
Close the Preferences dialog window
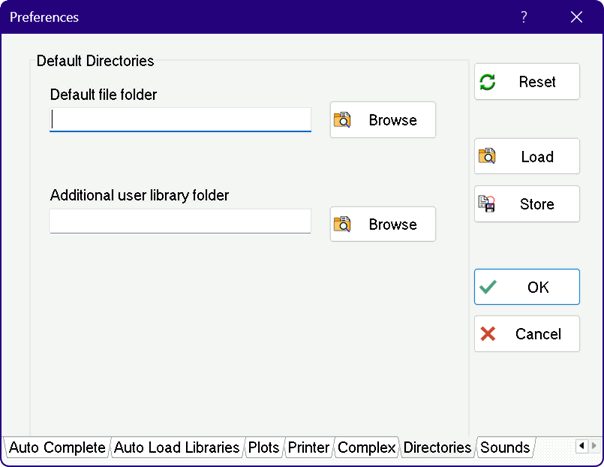576,17
